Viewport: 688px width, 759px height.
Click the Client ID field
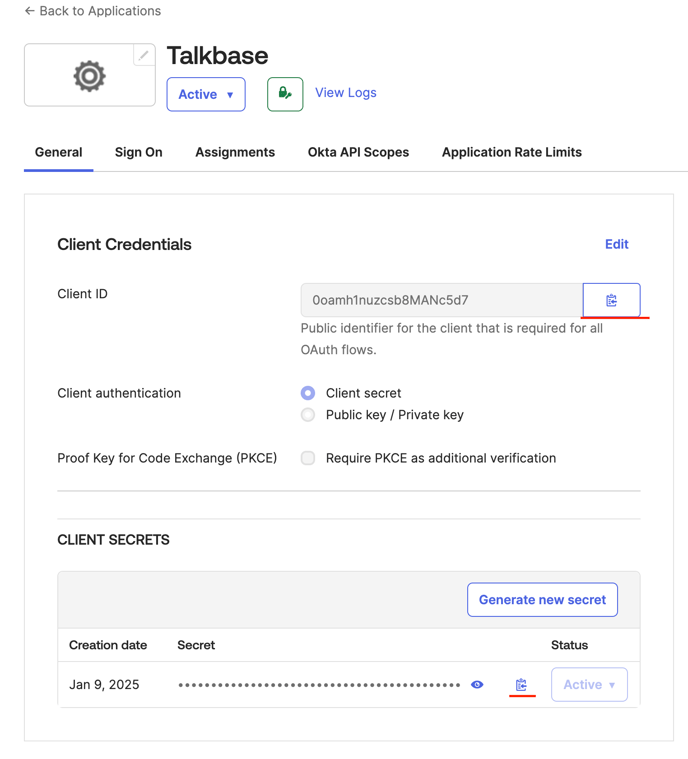pyautogui.click(x=442, y=300)
